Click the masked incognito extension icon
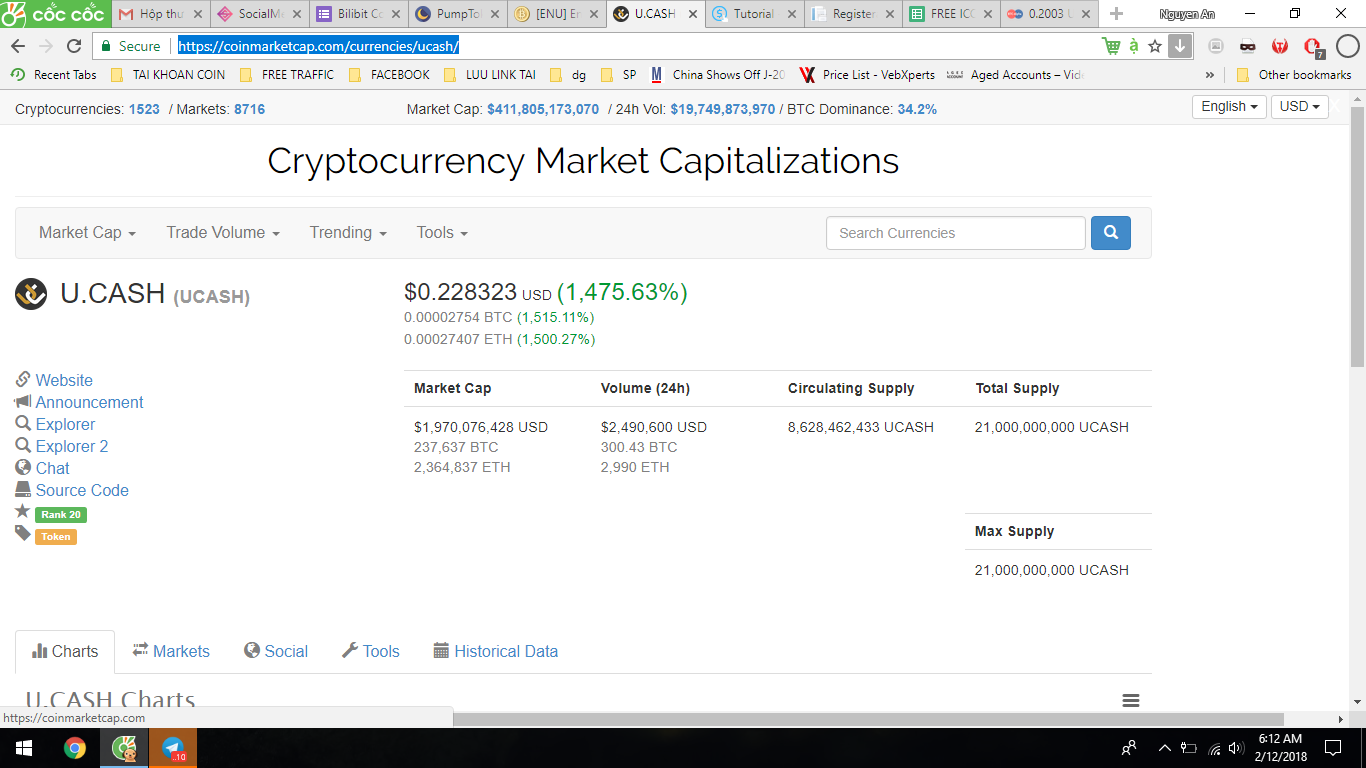The height and width of the screenshot is (768, 1366). point(1248,46)
